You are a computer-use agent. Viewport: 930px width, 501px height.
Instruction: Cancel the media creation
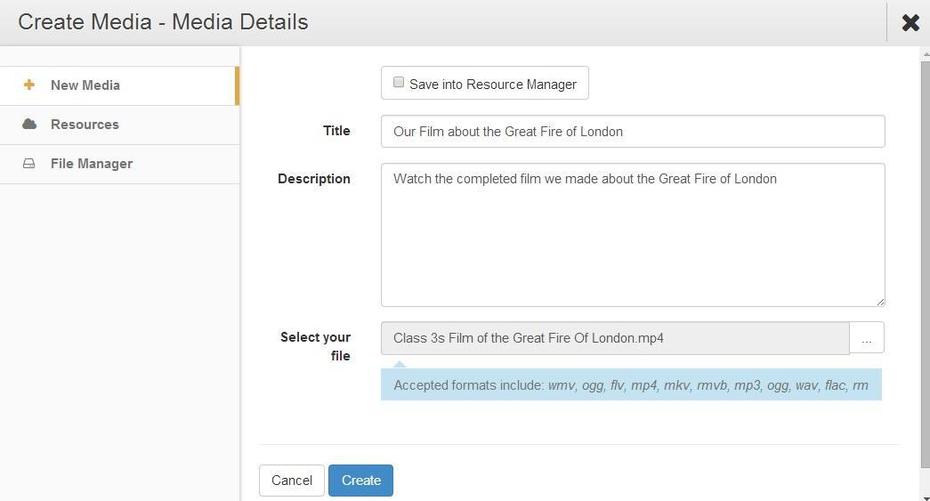click(x=291, y=480)
